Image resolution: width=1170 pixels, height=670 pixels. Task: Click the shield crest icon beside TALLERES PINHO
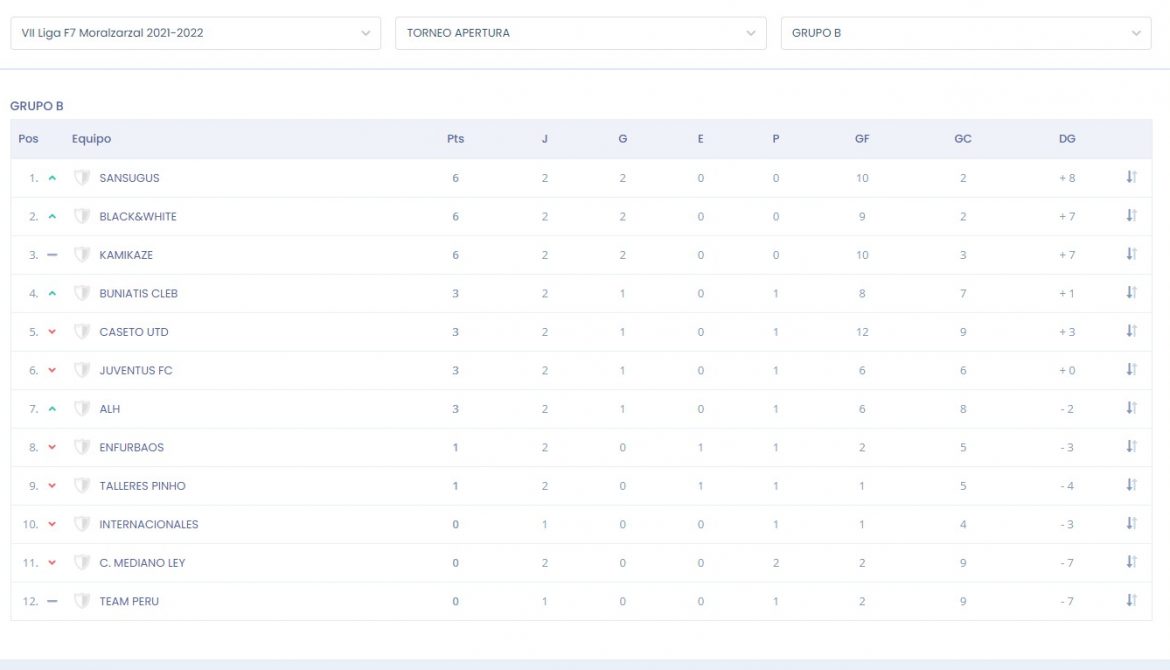(81, 486)
